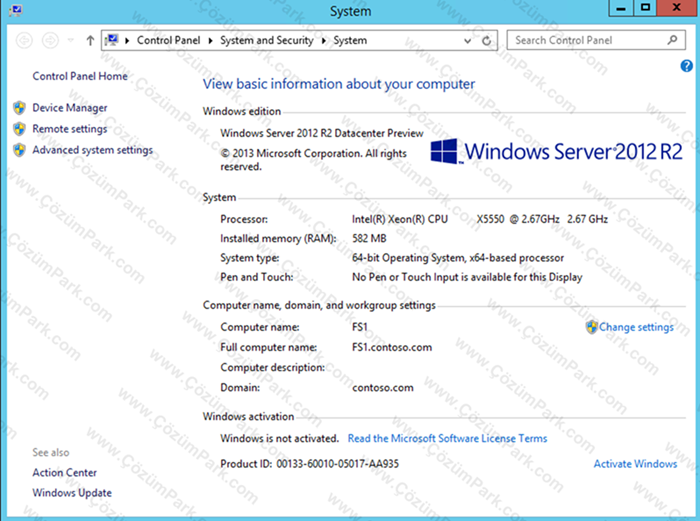
Task: Go up one level with the Up arrow
Action: click(x=90, y=41)
